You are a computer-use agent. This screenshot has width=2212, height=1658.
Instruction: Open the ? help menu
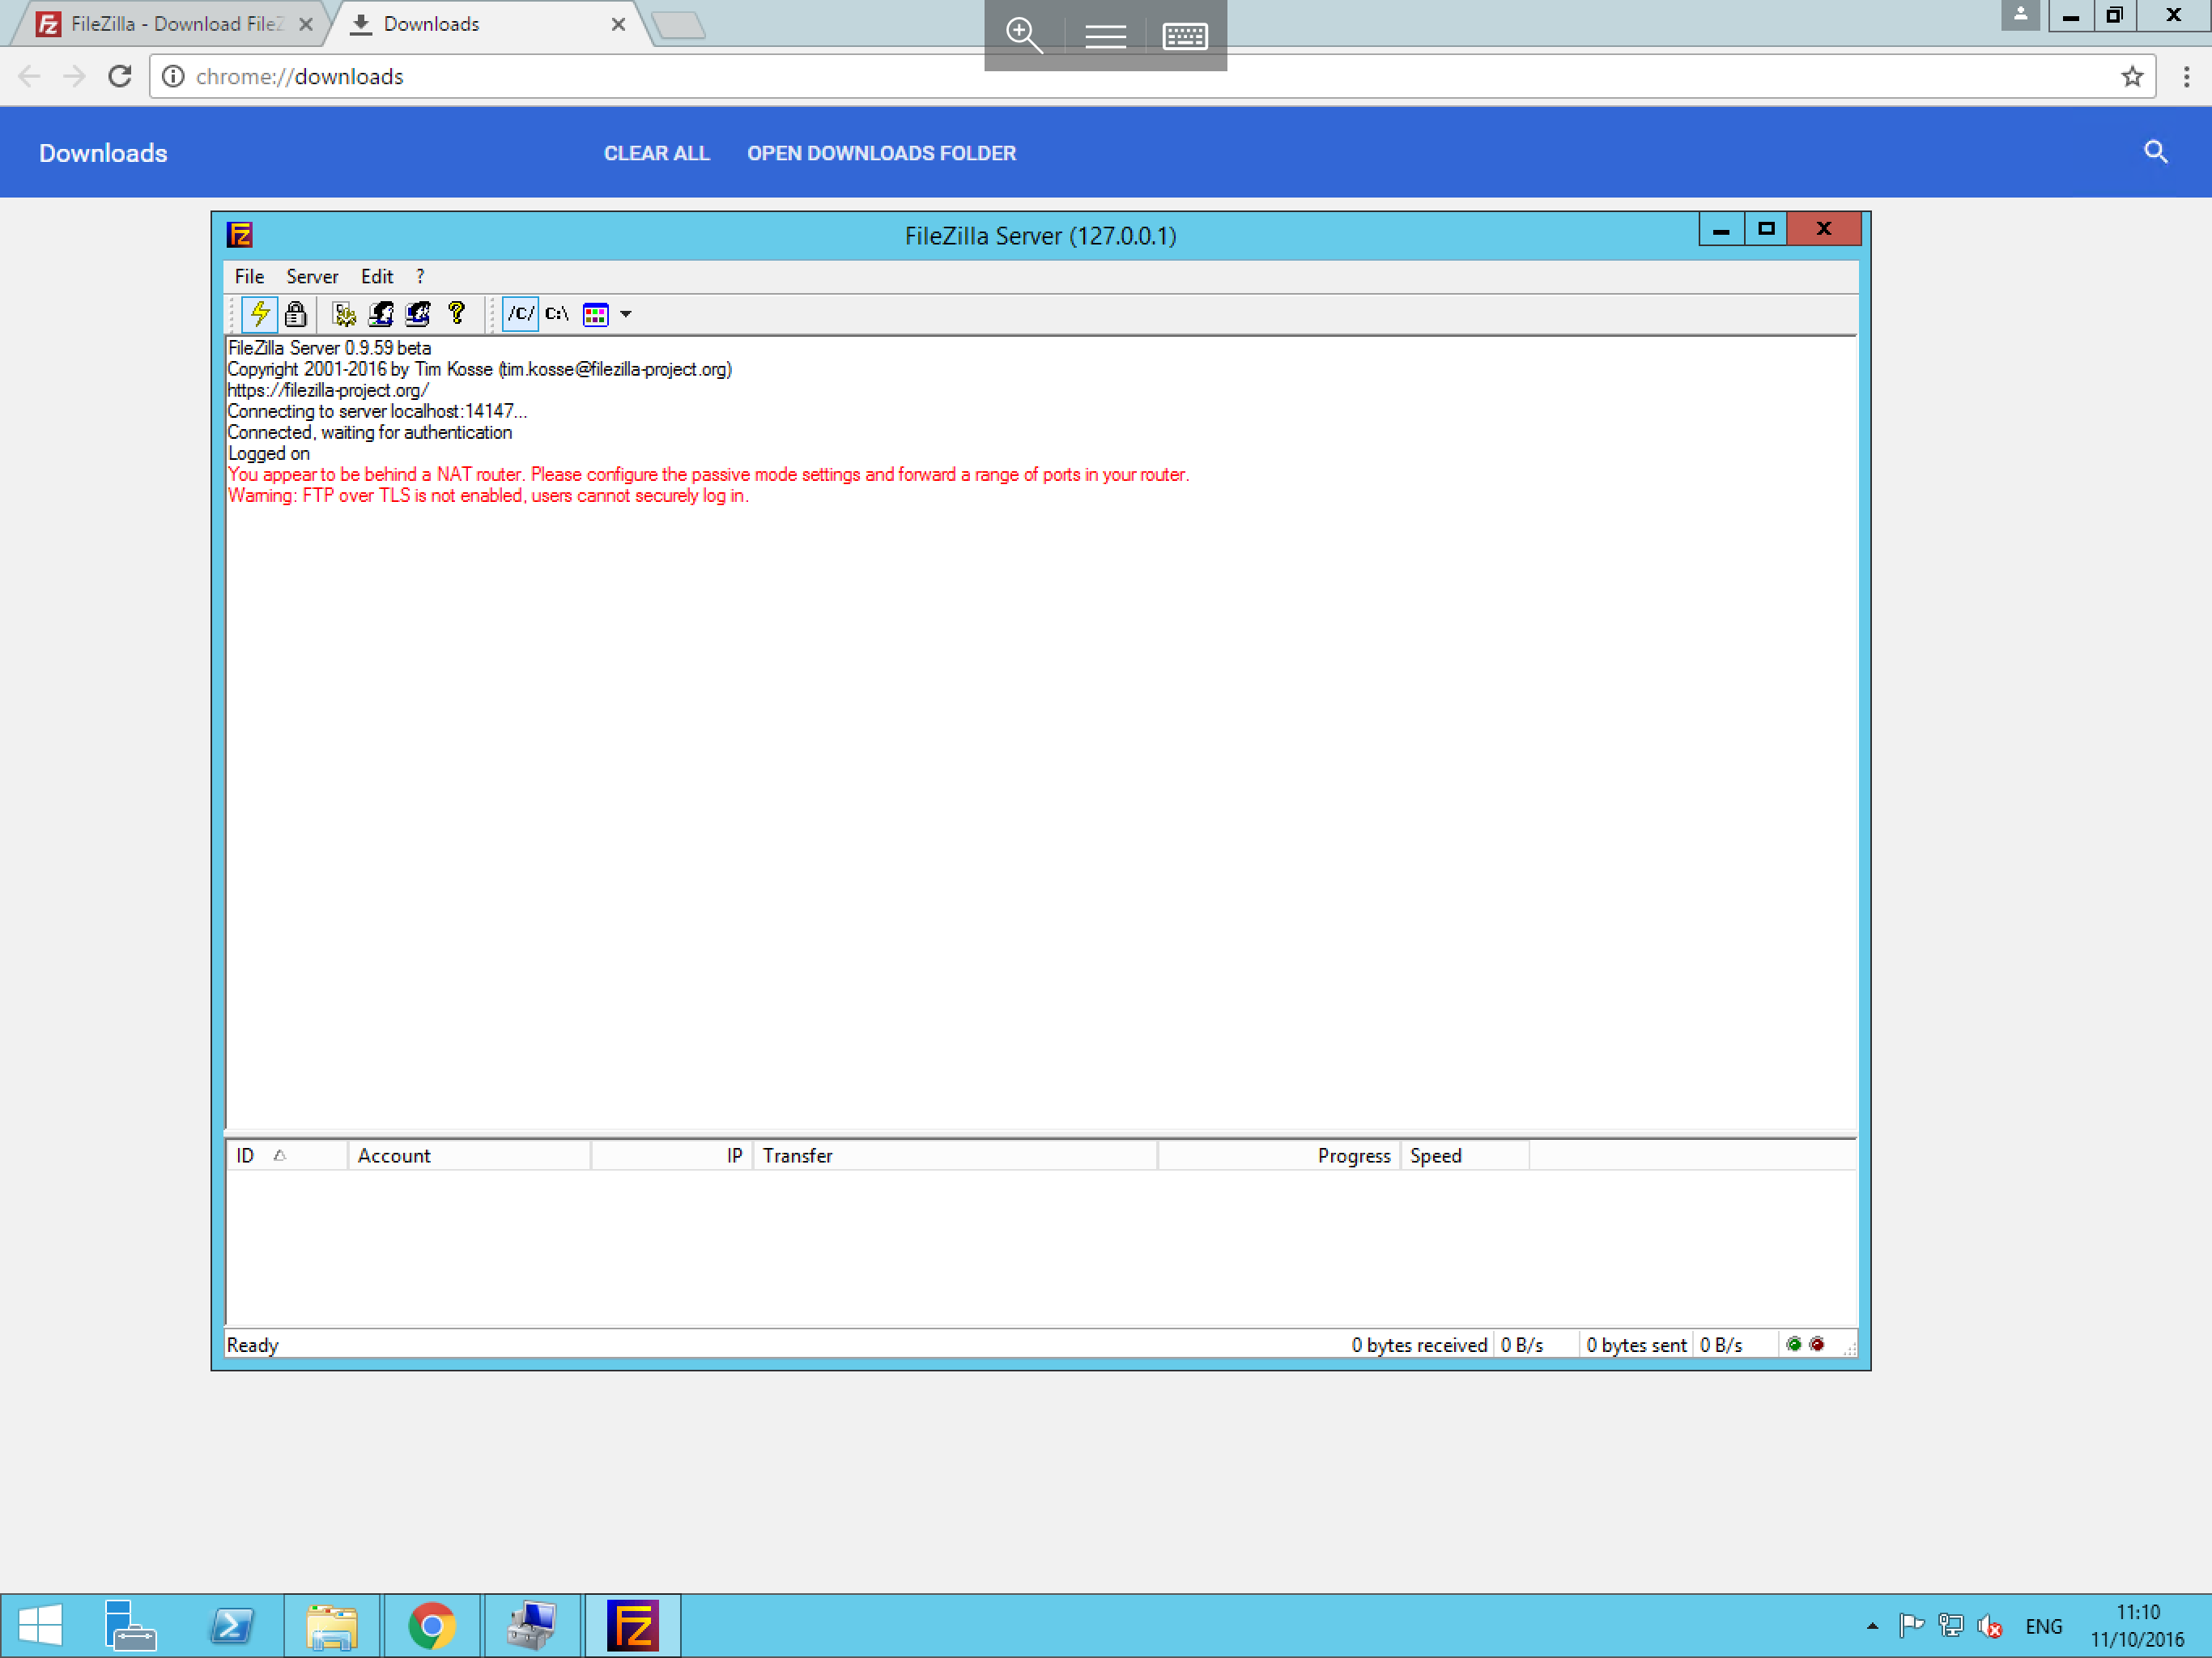tap(420, 276)
